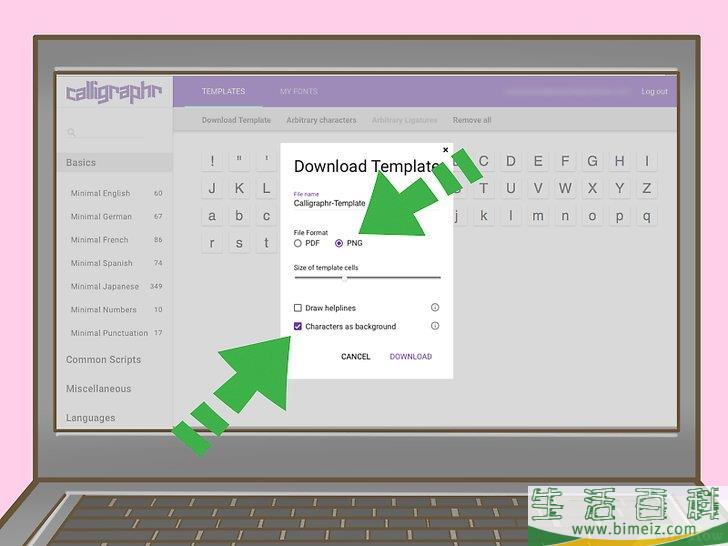Expand the Basics section in sidebar

[x=115, y=162]
